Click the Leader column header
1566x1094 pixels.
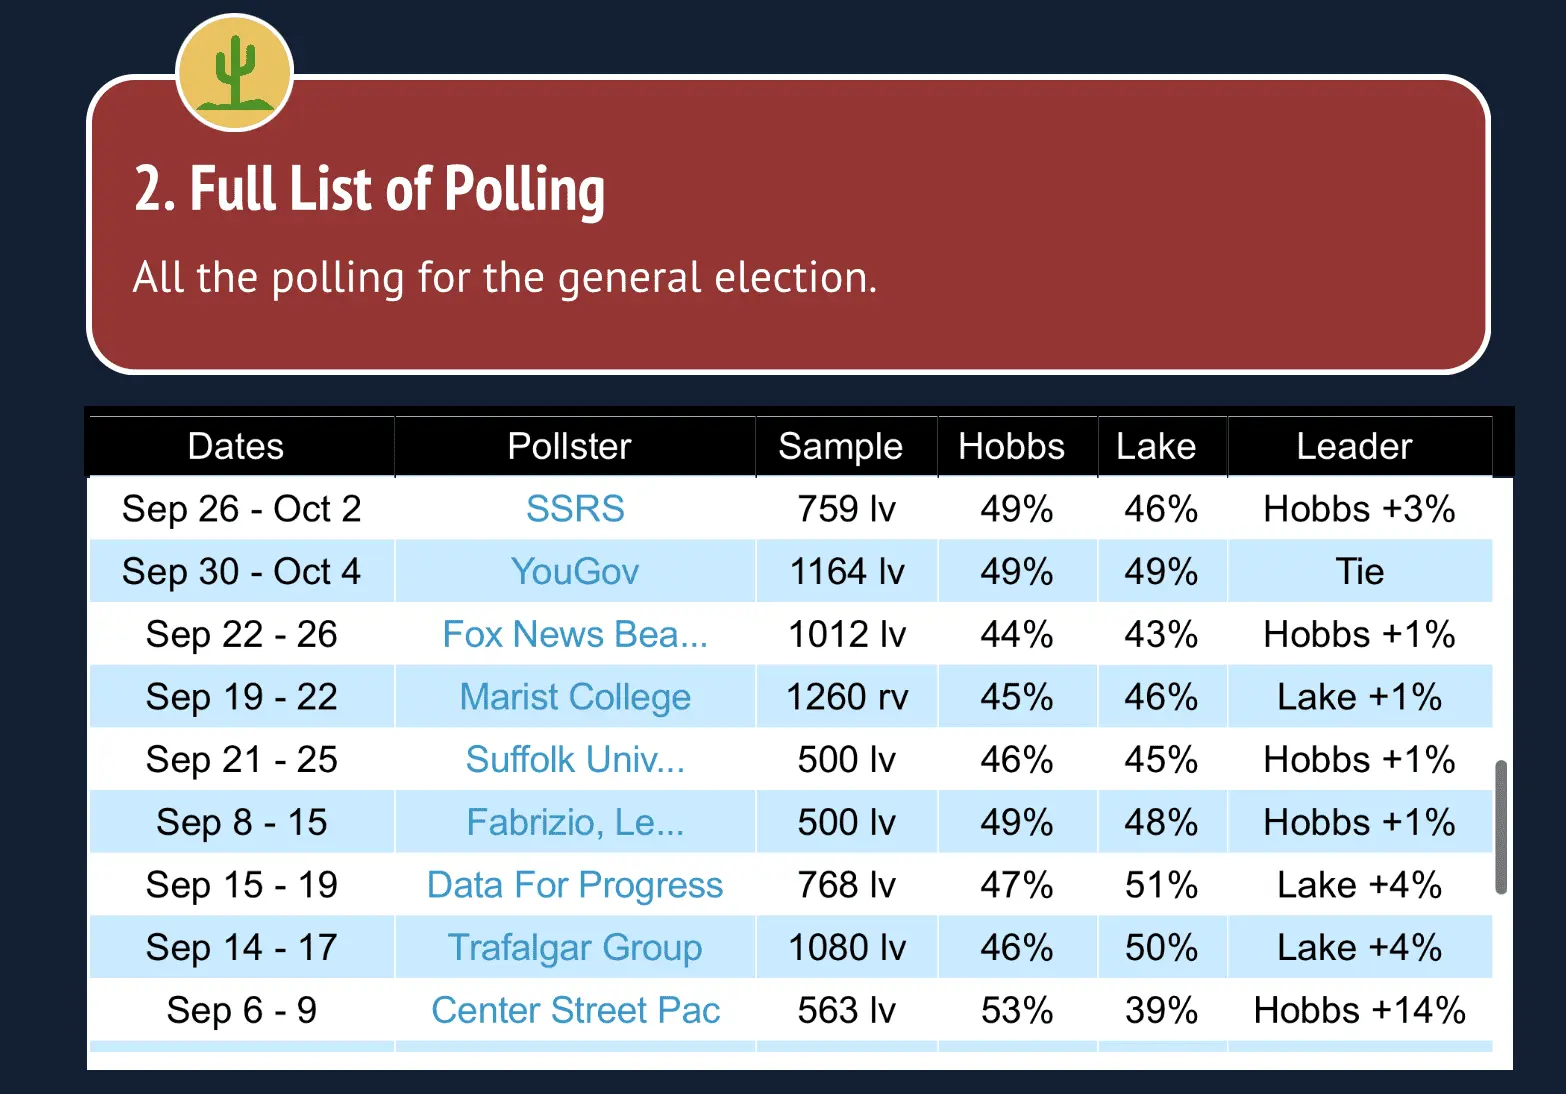[1354, 446]
